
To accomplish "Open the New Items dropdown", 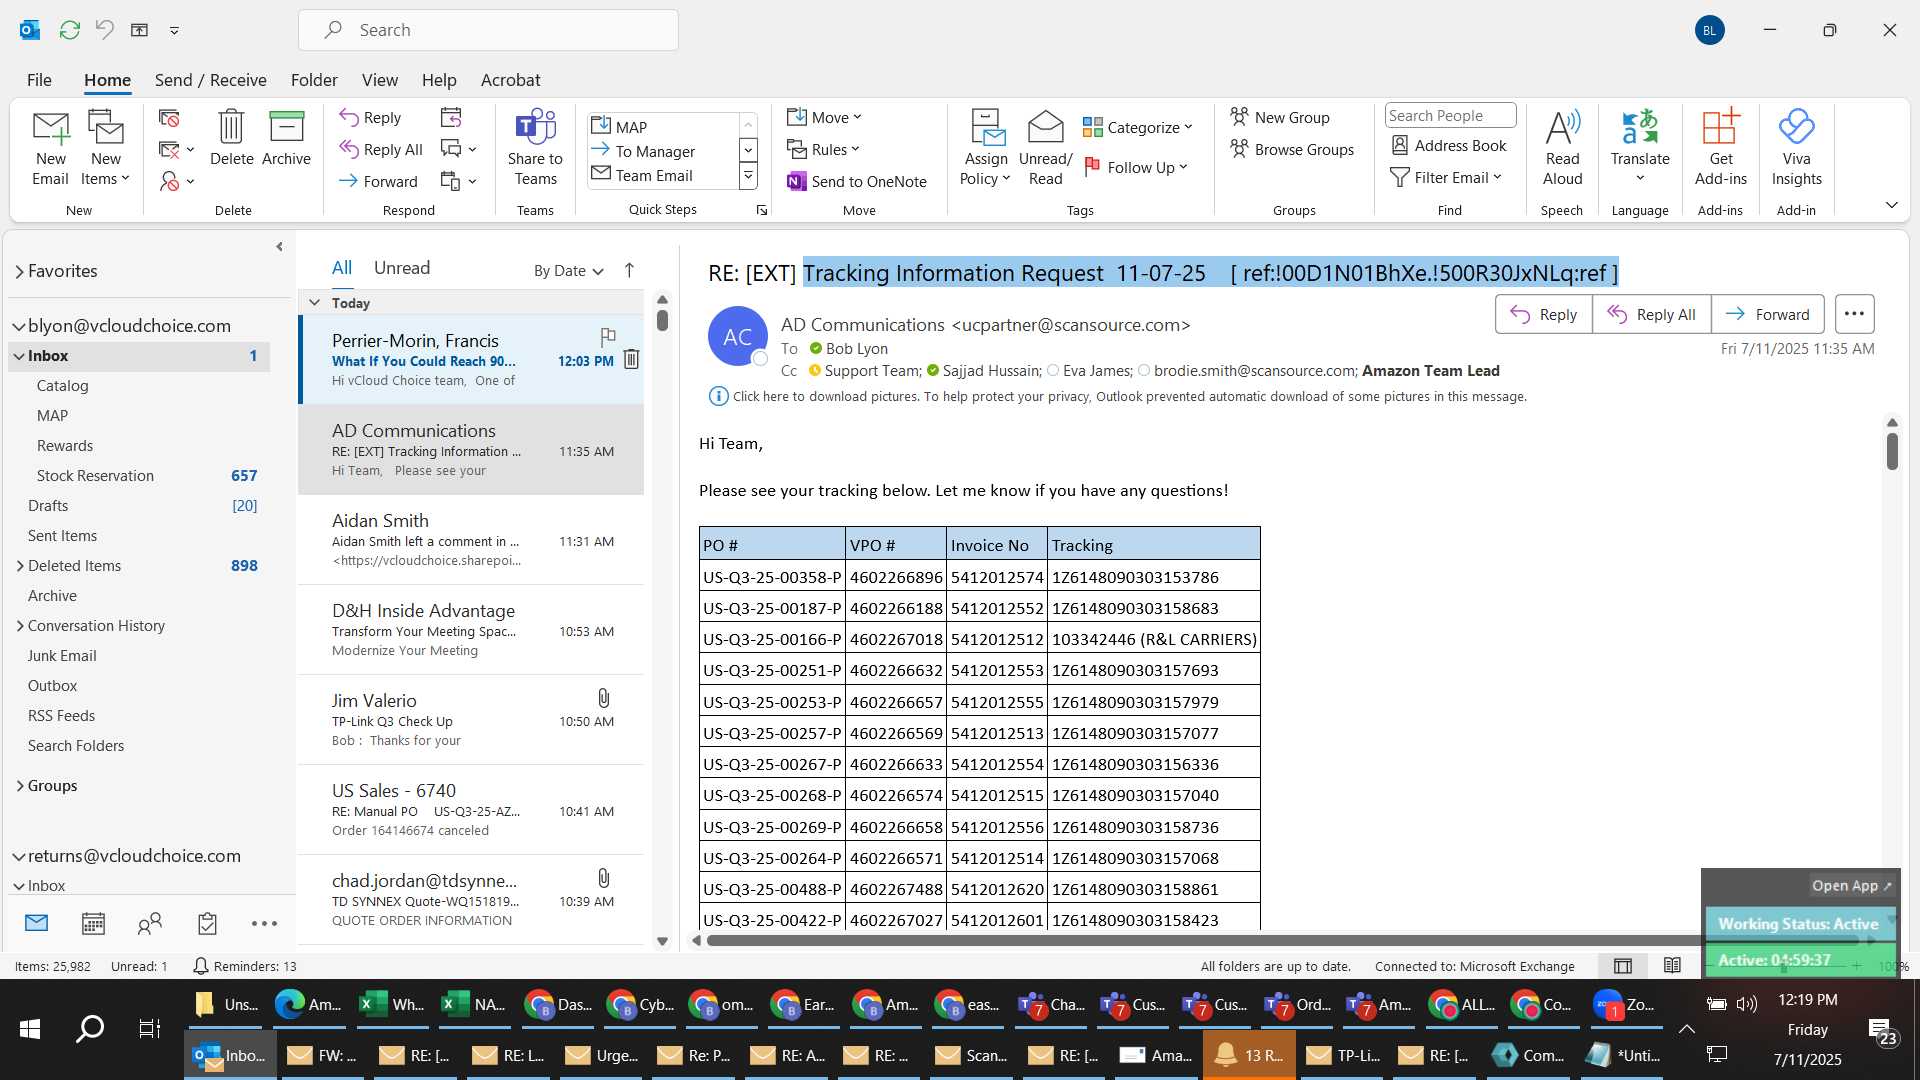I will tap(105, 148).
